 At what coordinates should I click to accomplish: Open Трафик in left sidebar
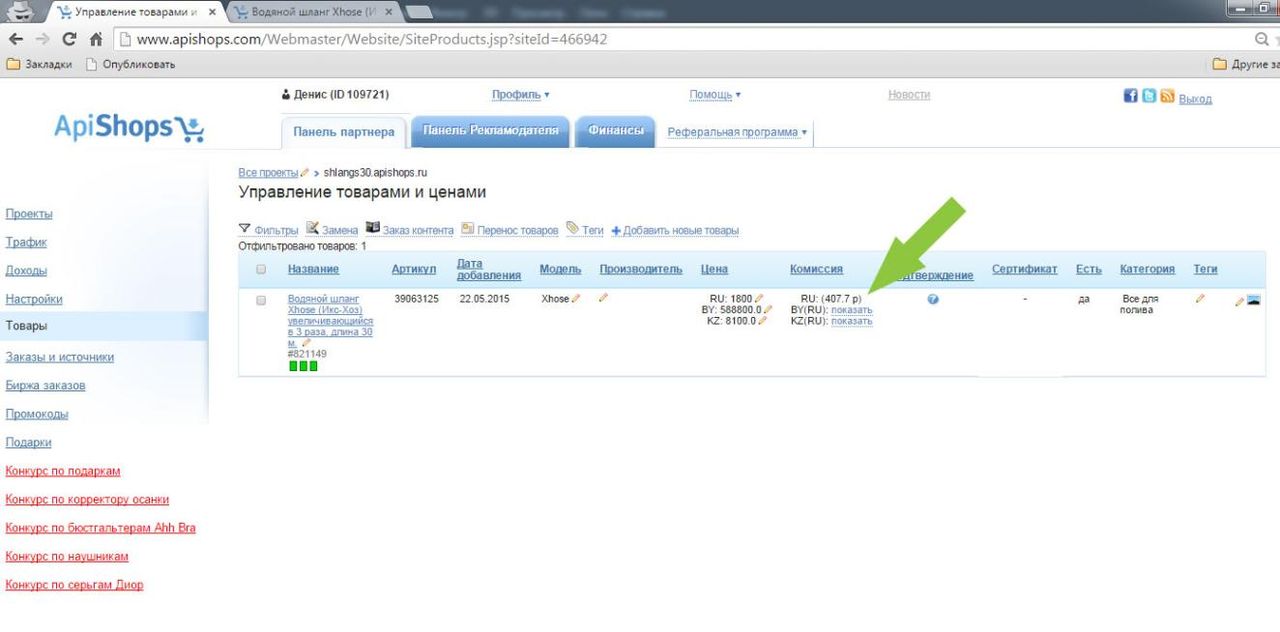[x=26, y=242]
